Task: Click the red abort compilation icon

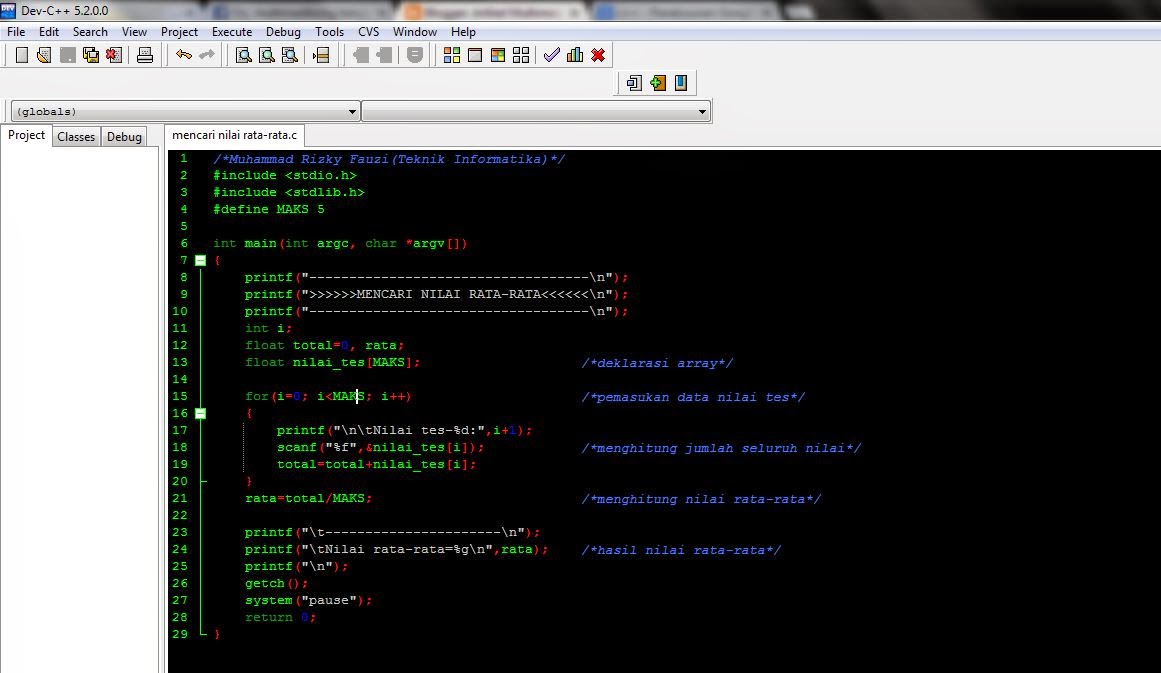Action: pyautogui.click(x=597, y=55)
